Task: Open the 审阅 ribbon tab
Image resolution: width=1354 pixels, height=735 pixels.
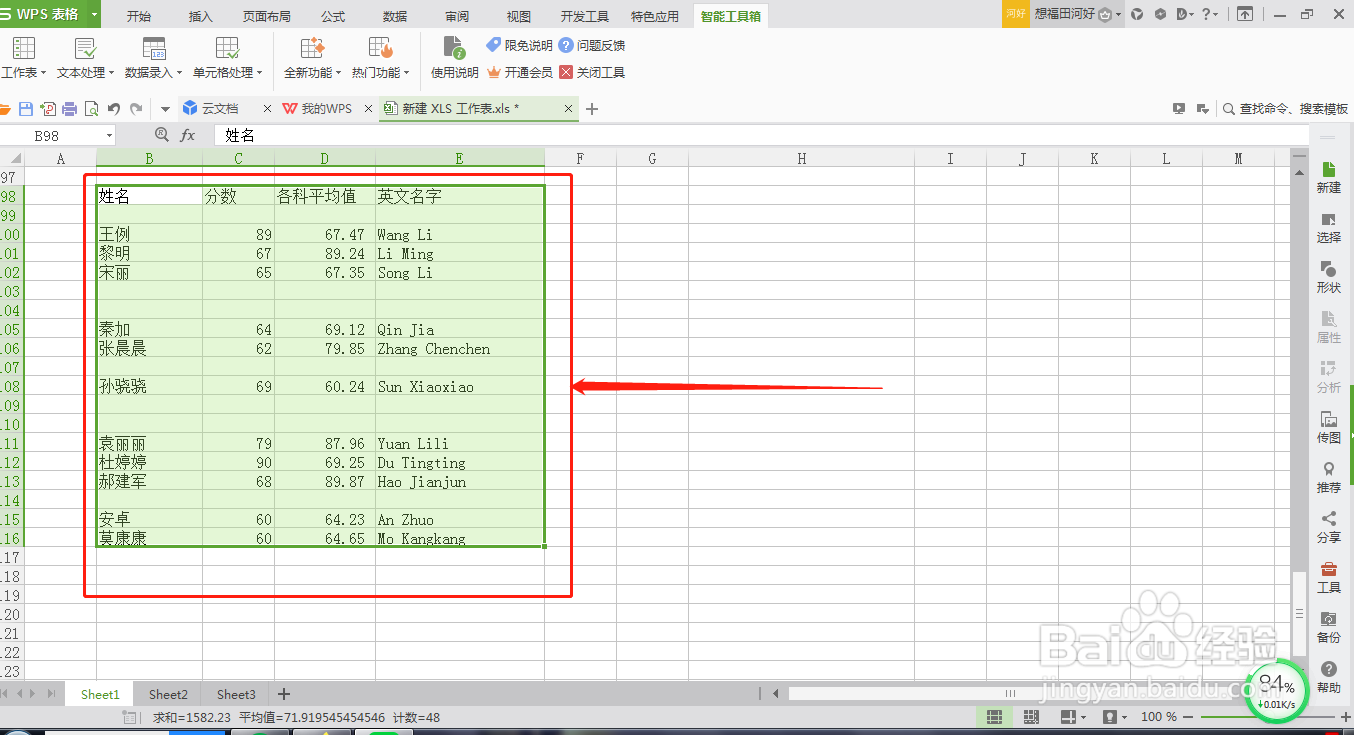Action: point(457,16)
